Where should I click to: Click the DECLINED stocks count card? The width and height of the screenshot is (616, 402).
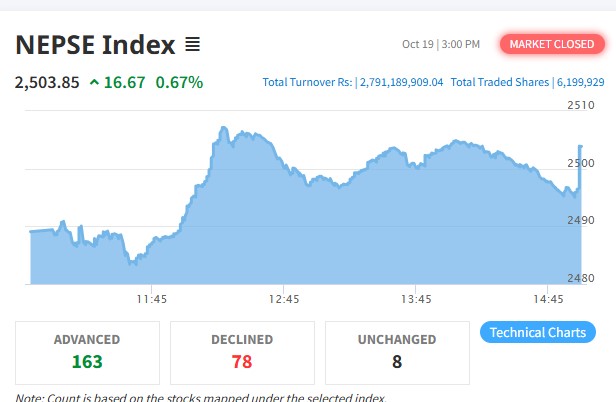point(242,350)
